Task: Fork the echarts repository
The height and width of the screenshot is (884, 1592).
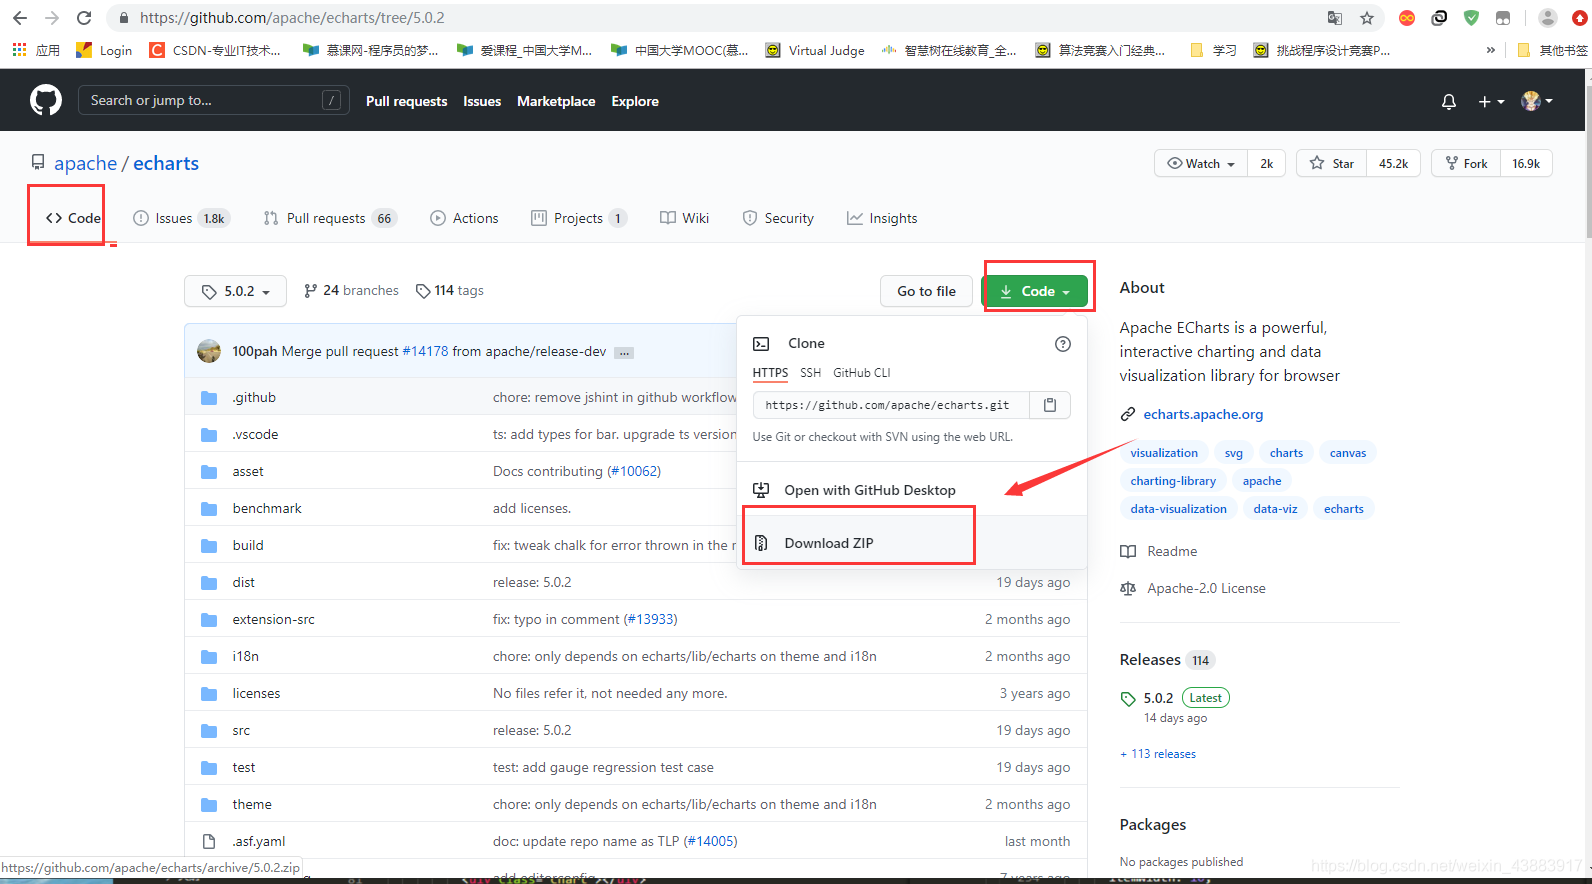Action: click(x=1466, y=163)
